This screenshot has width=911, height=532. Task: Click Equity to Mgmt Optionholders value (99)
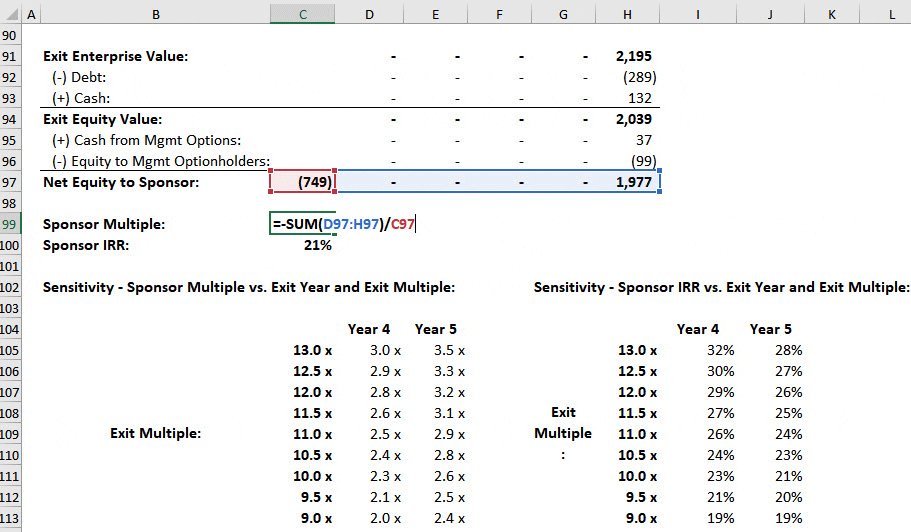[644, 161]
